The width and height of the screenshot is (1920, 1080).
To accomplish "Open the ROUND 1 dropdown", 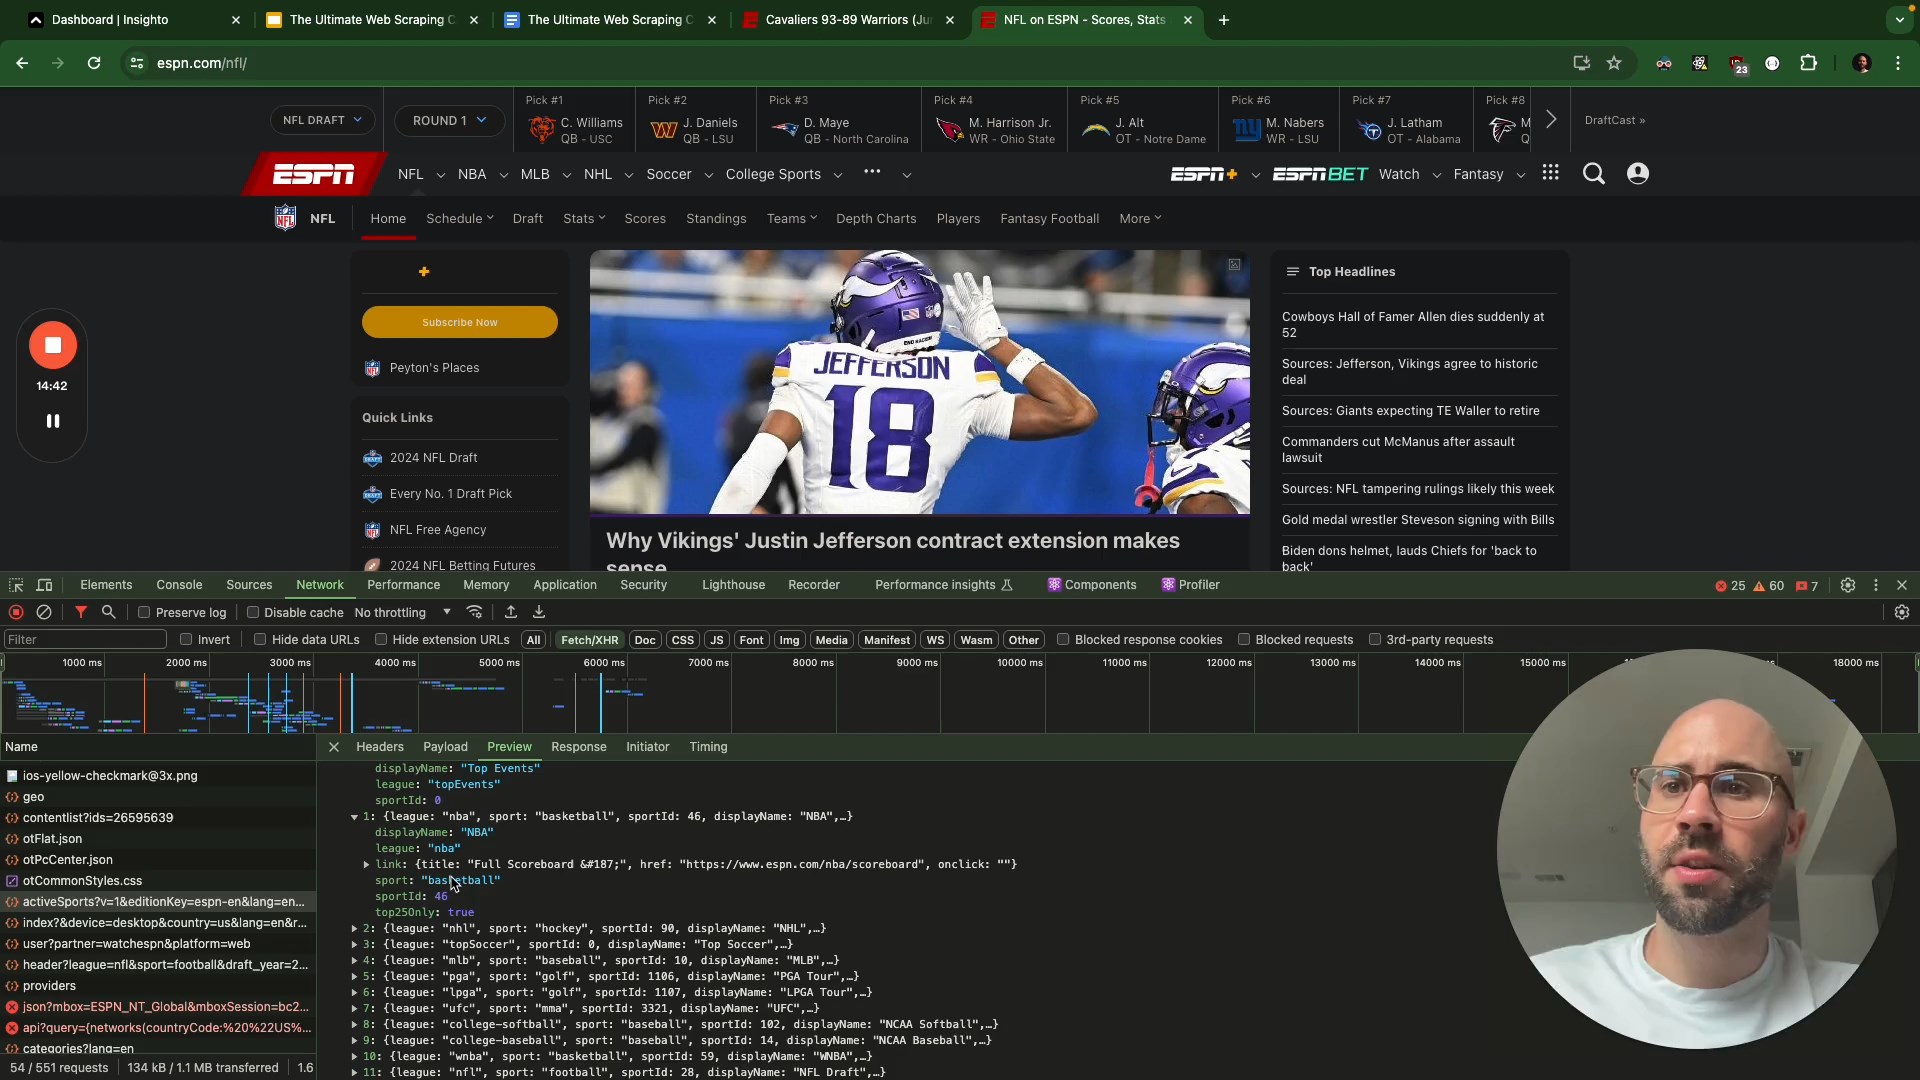I will coord(449,120).
